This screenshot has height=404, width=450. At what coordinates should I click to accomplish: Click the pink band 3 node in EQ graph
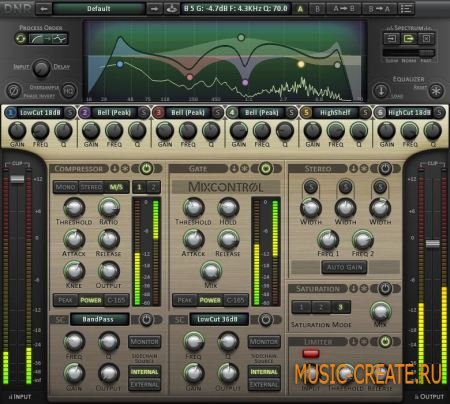coord(190,77)
